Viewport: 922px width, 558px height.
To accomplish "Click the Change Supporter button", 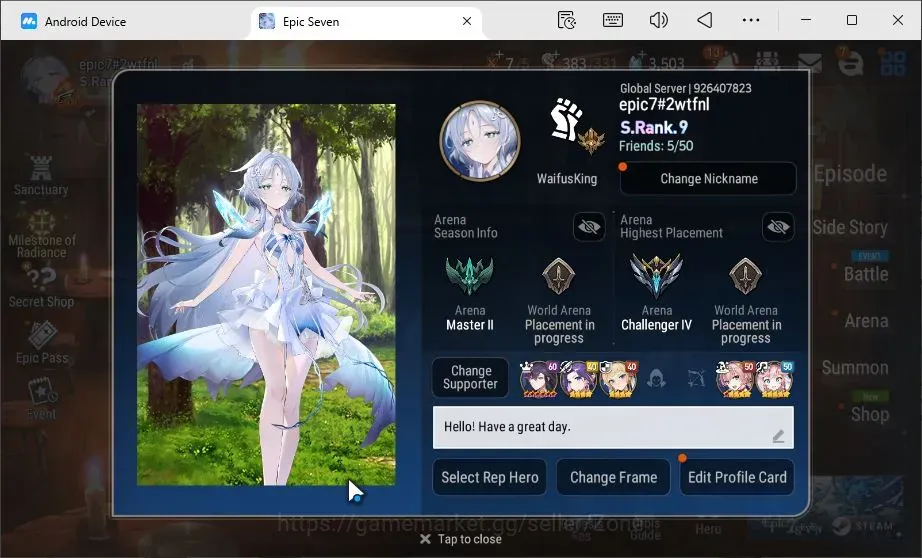I will 470,377.
